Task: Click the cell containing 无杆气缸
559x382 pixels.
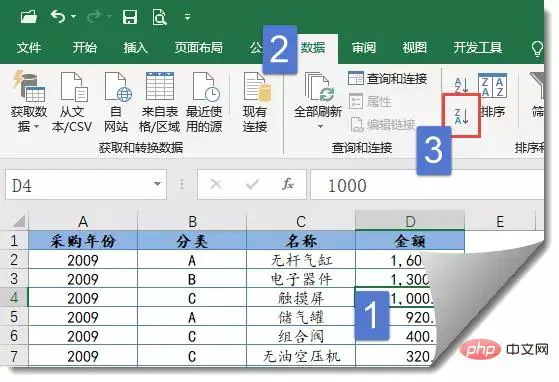Action: coord(301,259)
